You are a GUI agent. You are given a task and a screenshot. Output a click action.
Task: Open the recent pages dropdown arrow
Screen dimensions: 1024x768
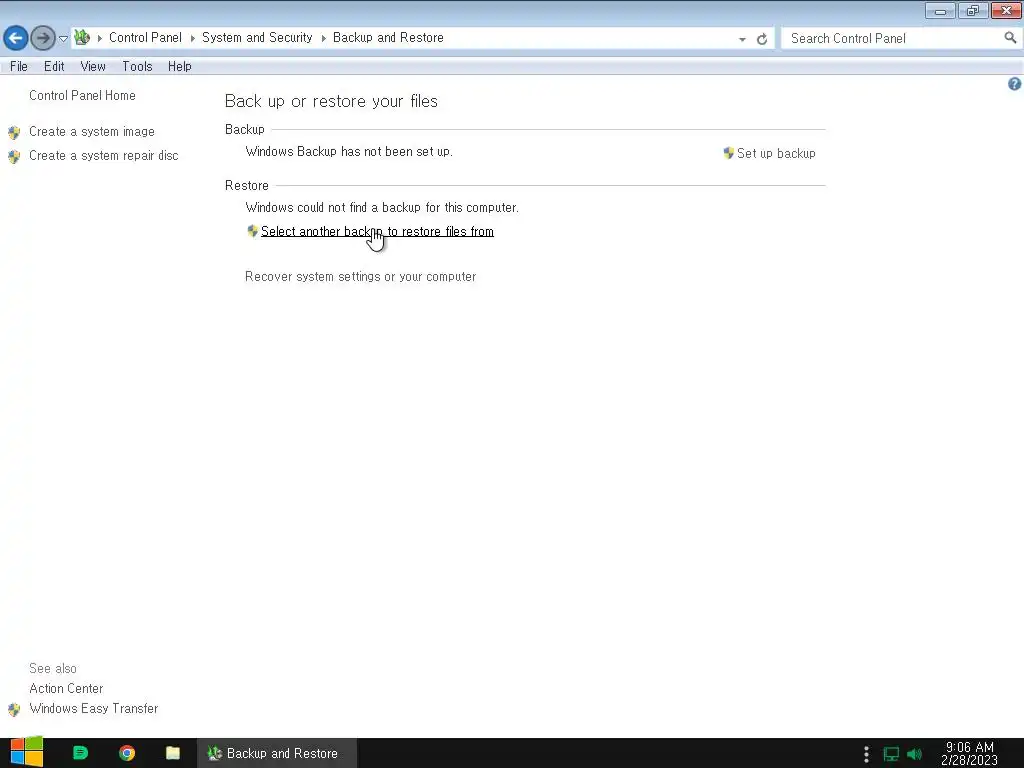[x=63, y=39]
